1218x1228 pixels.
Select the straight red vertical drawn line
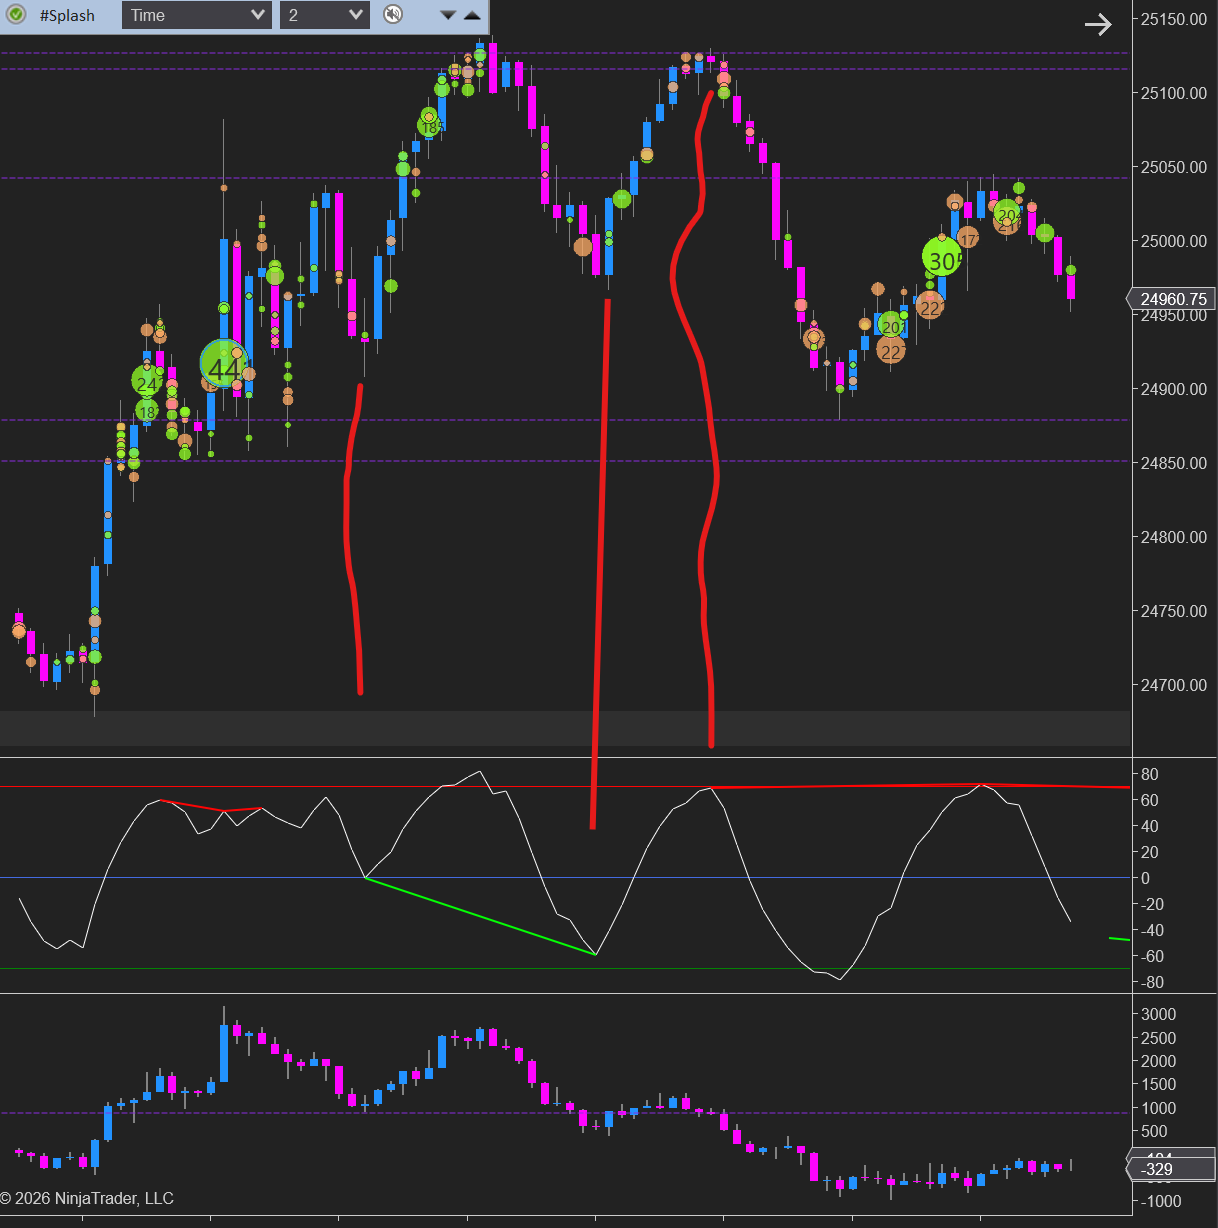pos(600,560)
